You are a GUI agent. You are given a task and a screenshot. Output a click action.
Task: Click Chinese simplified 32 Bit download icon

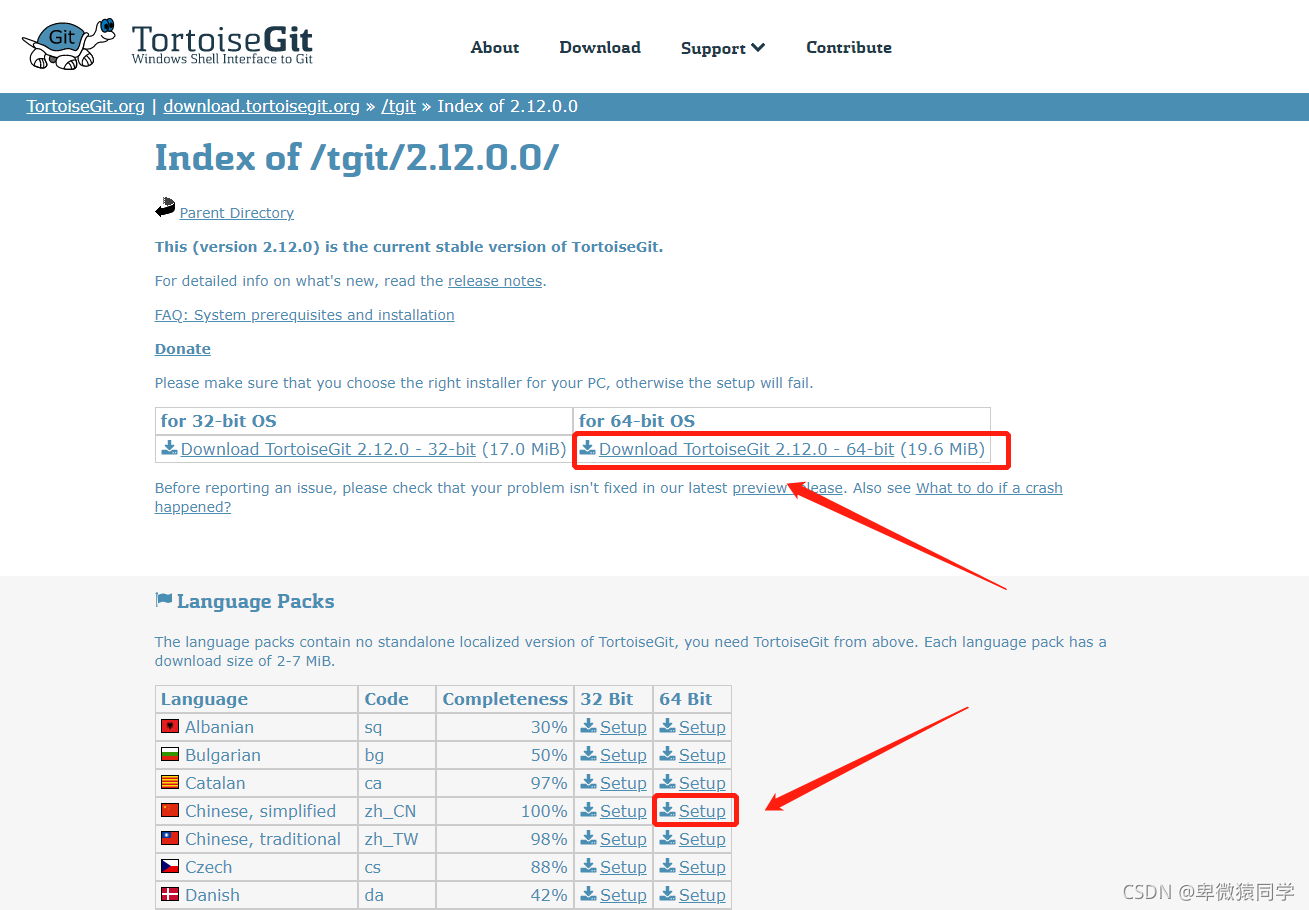pos(589,810)
